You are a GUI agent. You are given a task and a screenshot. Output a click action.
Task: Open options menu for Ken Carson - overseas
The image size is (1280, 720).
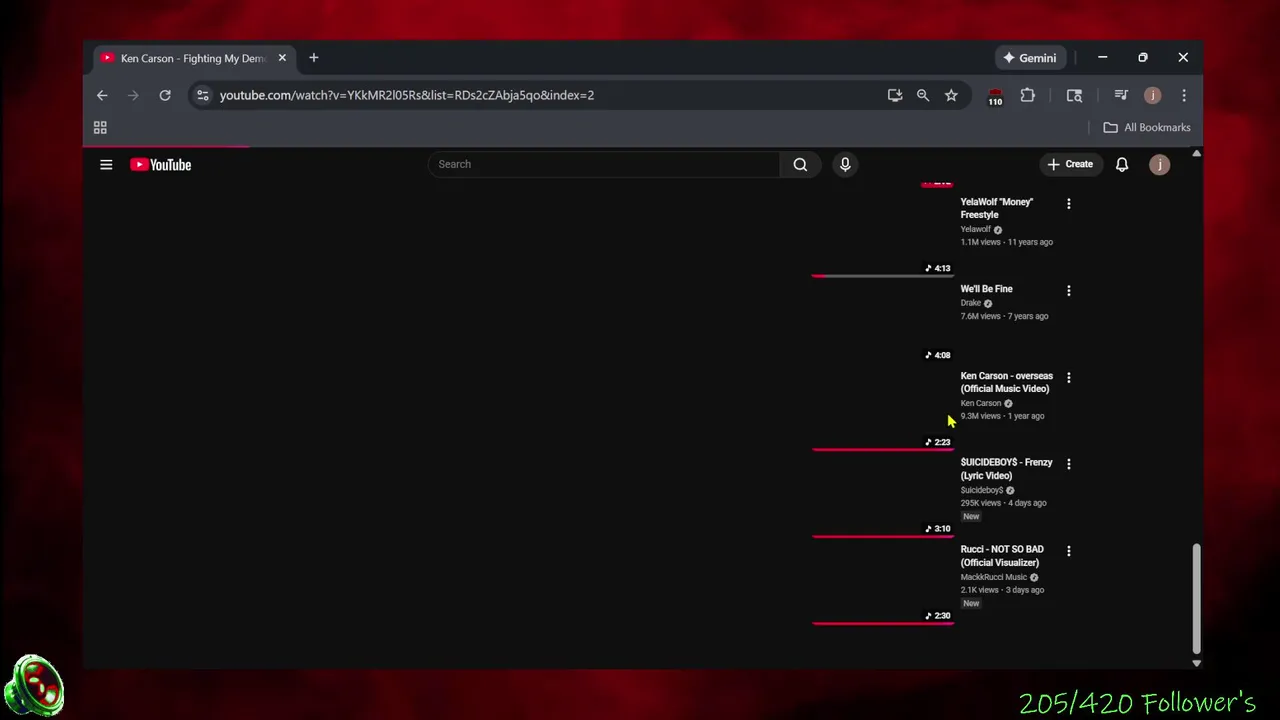(x=1069, y=378)
